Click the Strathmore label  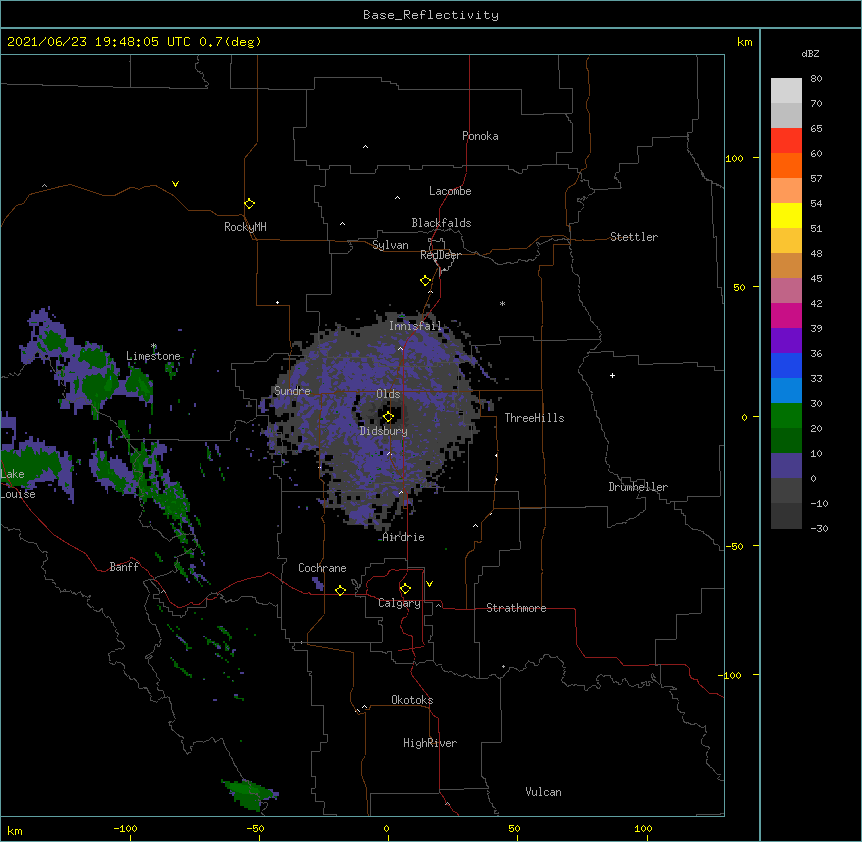(x=516, y=608)
